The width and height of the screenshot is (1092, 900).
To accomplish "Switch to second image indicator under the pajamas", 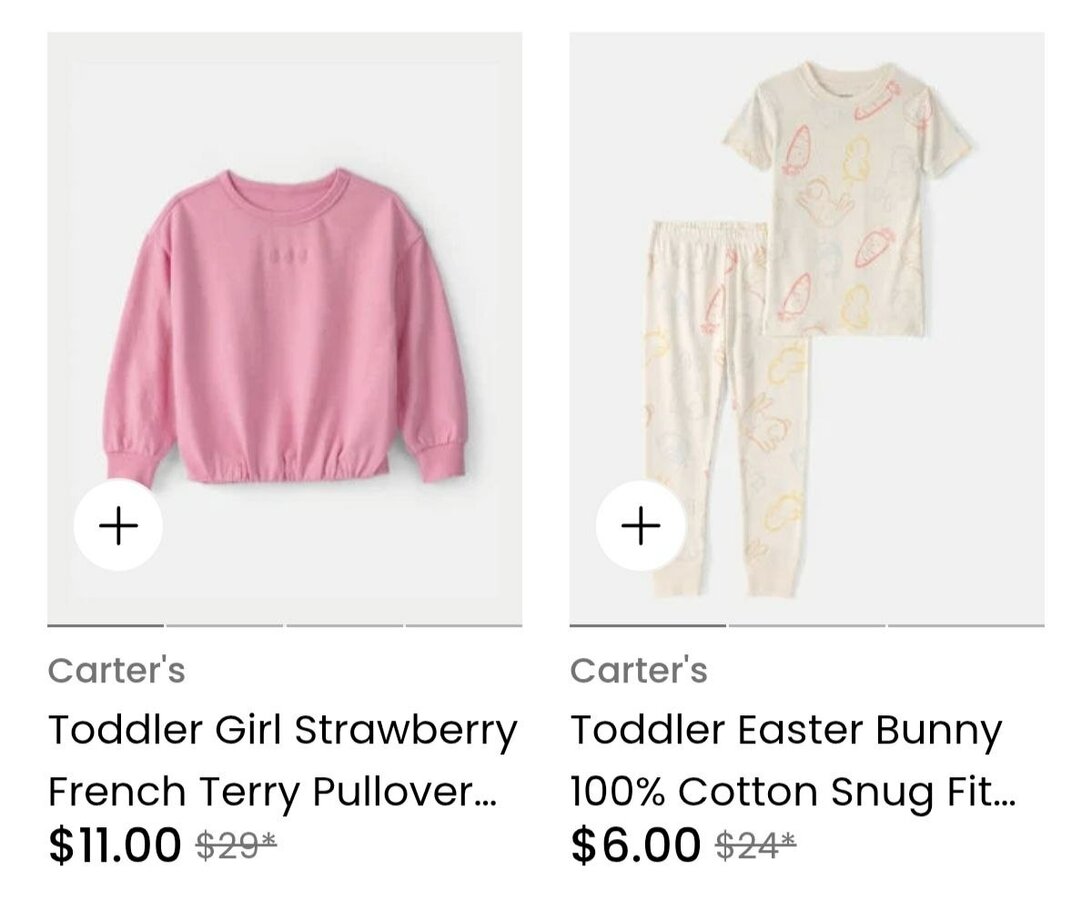I will (x=807, y=625).
